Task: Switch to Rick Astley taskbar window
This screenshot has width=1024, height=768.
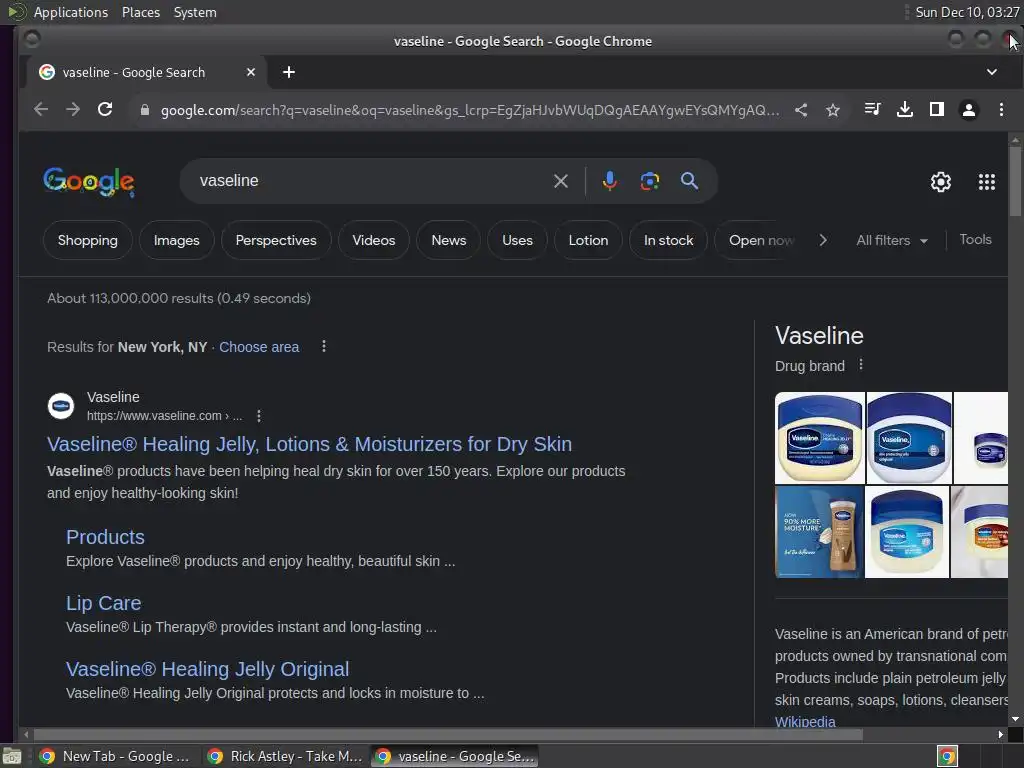Action: coord(285,756)
